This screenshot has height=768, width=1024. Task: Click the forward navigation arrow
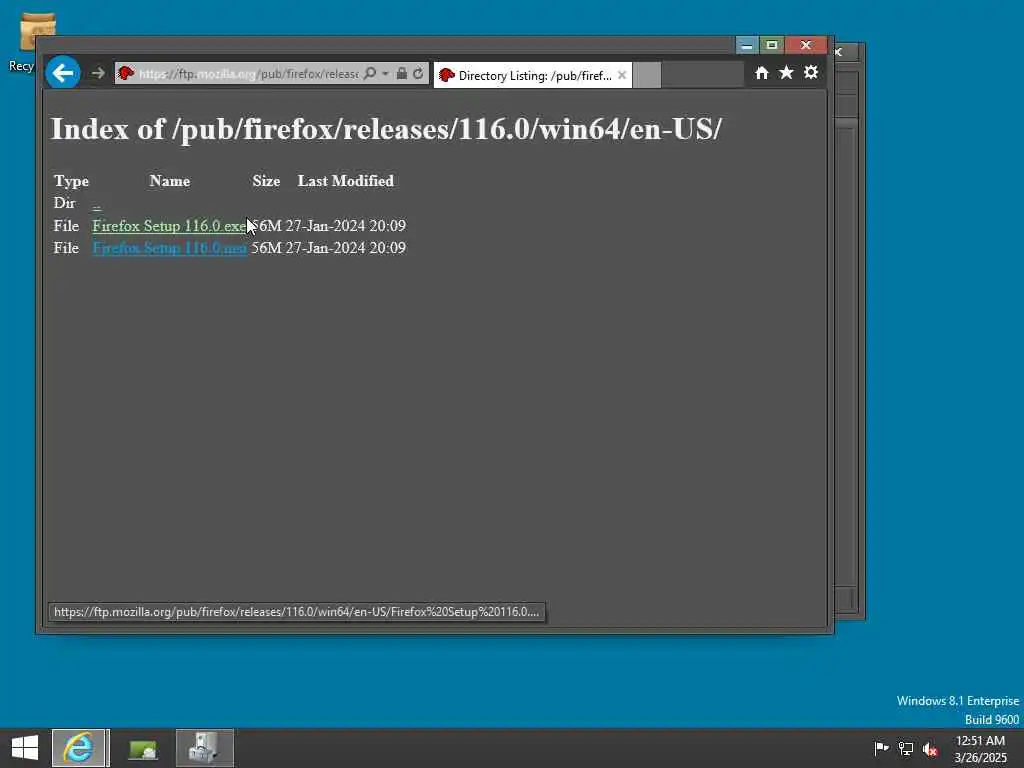coord(98,73)
